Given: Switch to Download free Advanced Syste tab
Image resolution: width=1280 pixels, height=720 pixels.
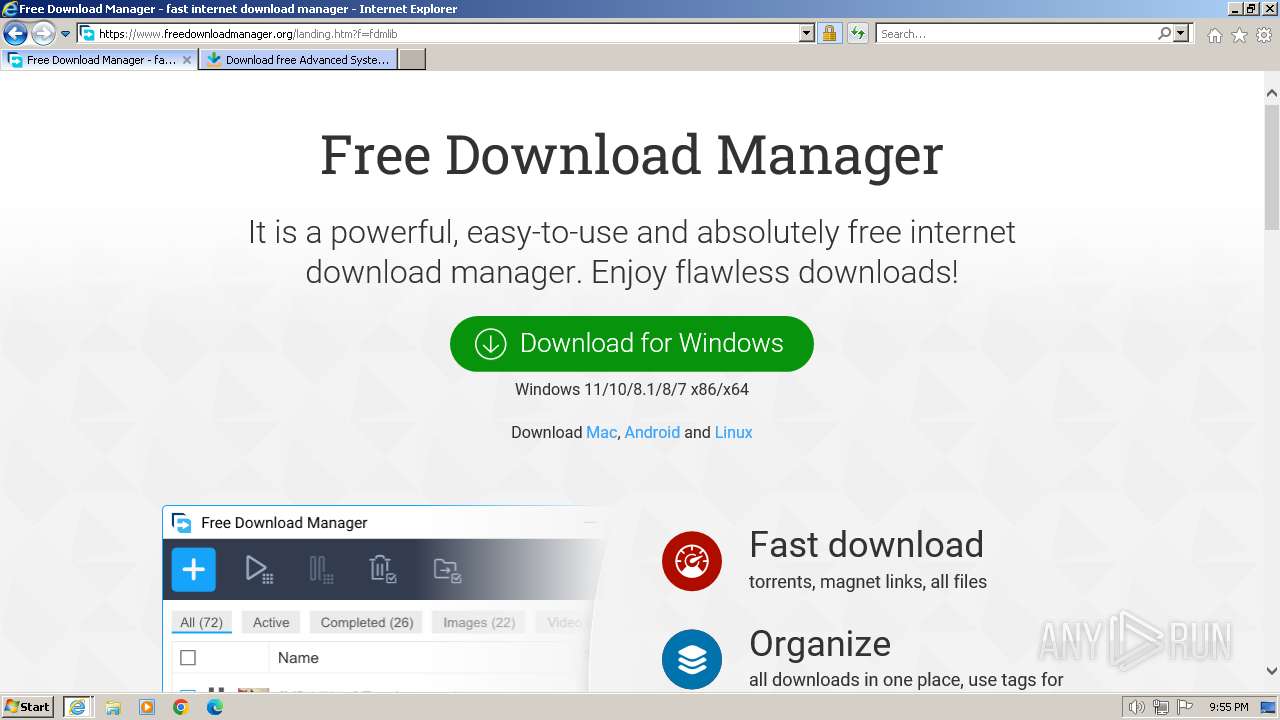Looking at the screenshot, I should (x=298, y=60).
